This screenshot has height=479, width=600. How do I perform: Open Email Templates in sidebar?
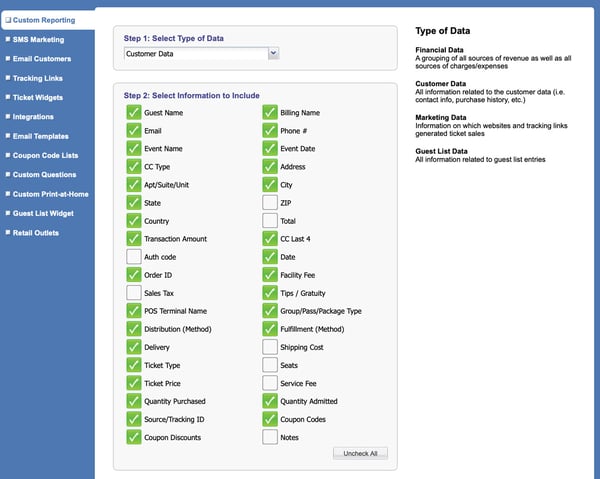click(x=41, y=136)
